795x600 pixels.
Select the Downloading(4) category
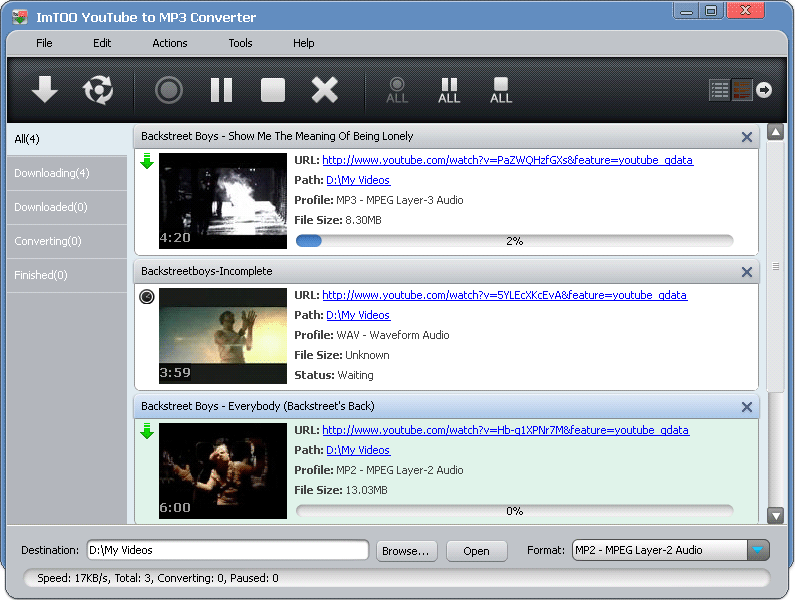point(67,173)
